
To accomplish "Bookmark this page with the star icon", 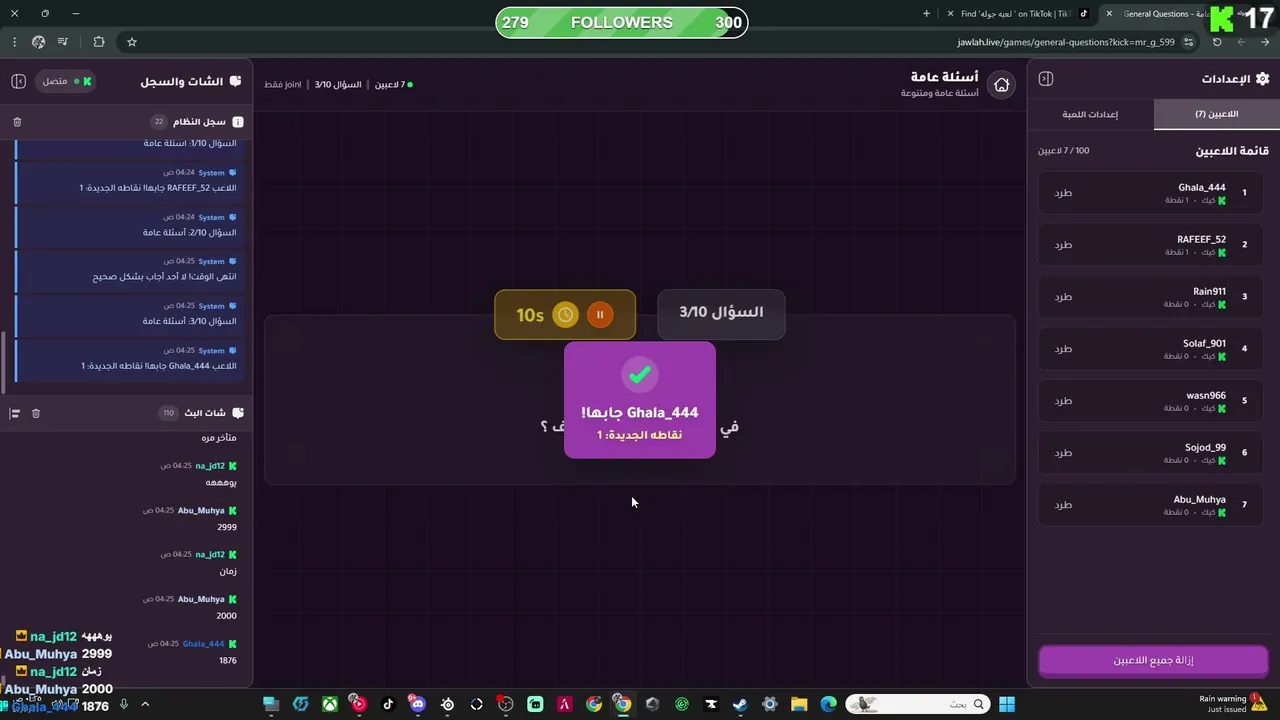I will 131,42.
